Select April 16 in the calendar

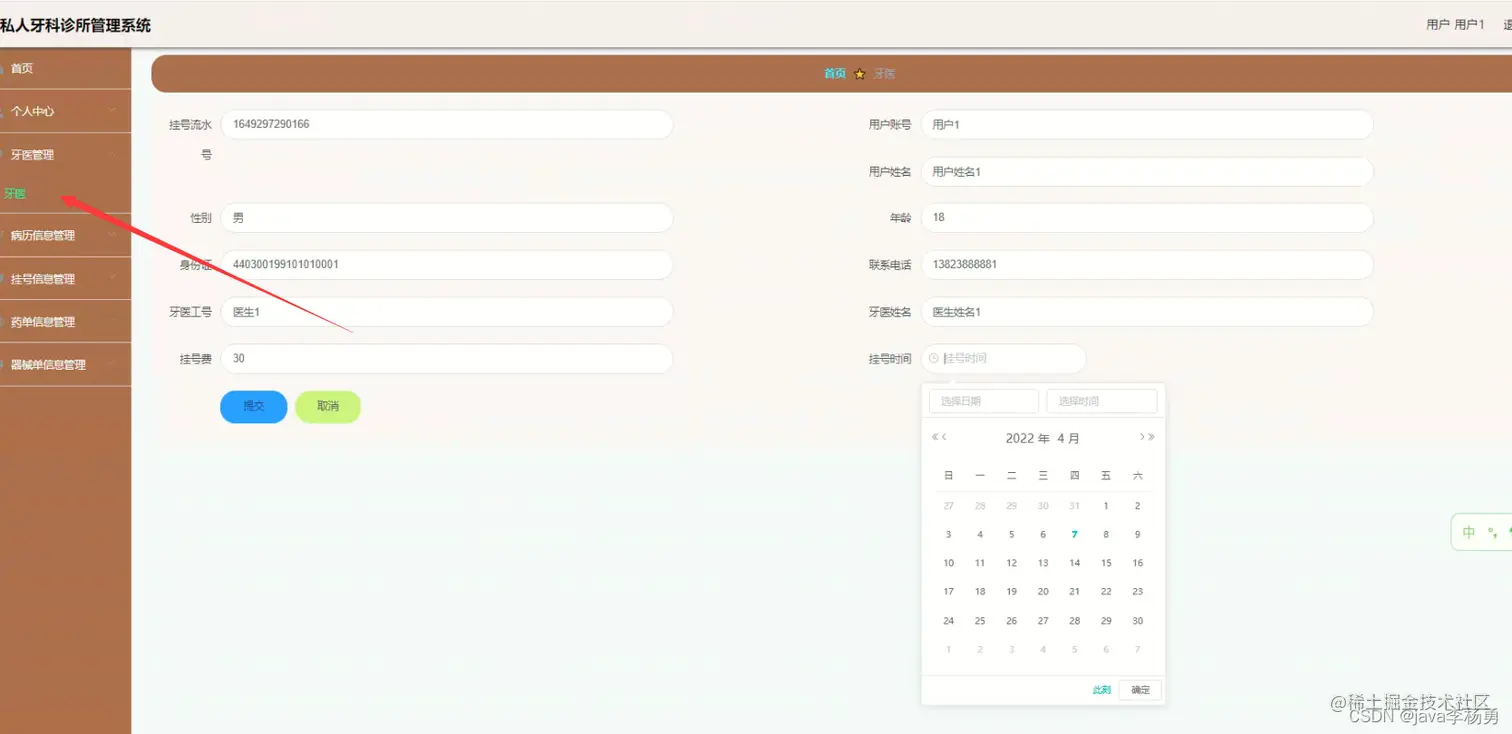[x=1137, y=563]
